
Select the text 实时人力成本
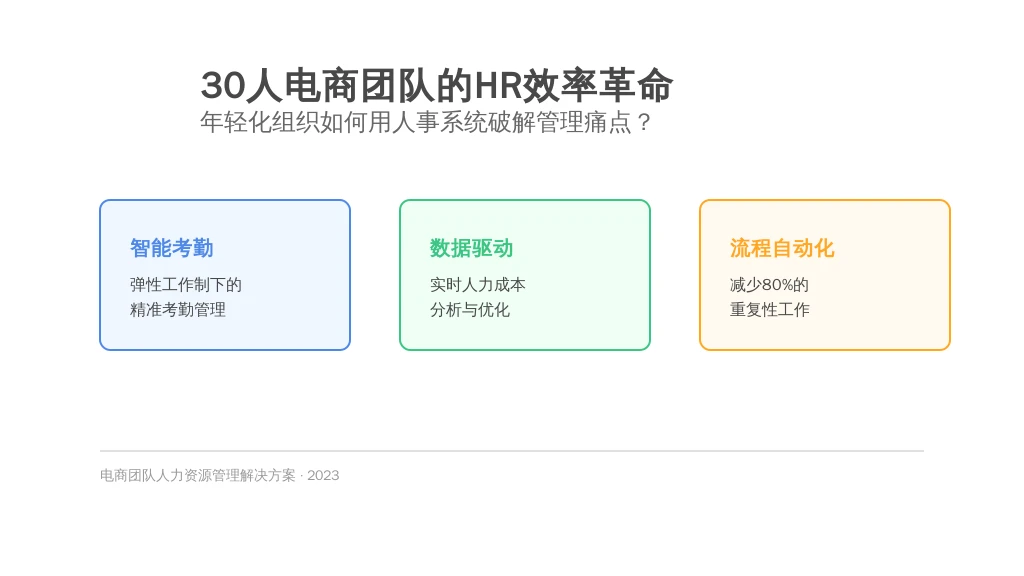477,285
